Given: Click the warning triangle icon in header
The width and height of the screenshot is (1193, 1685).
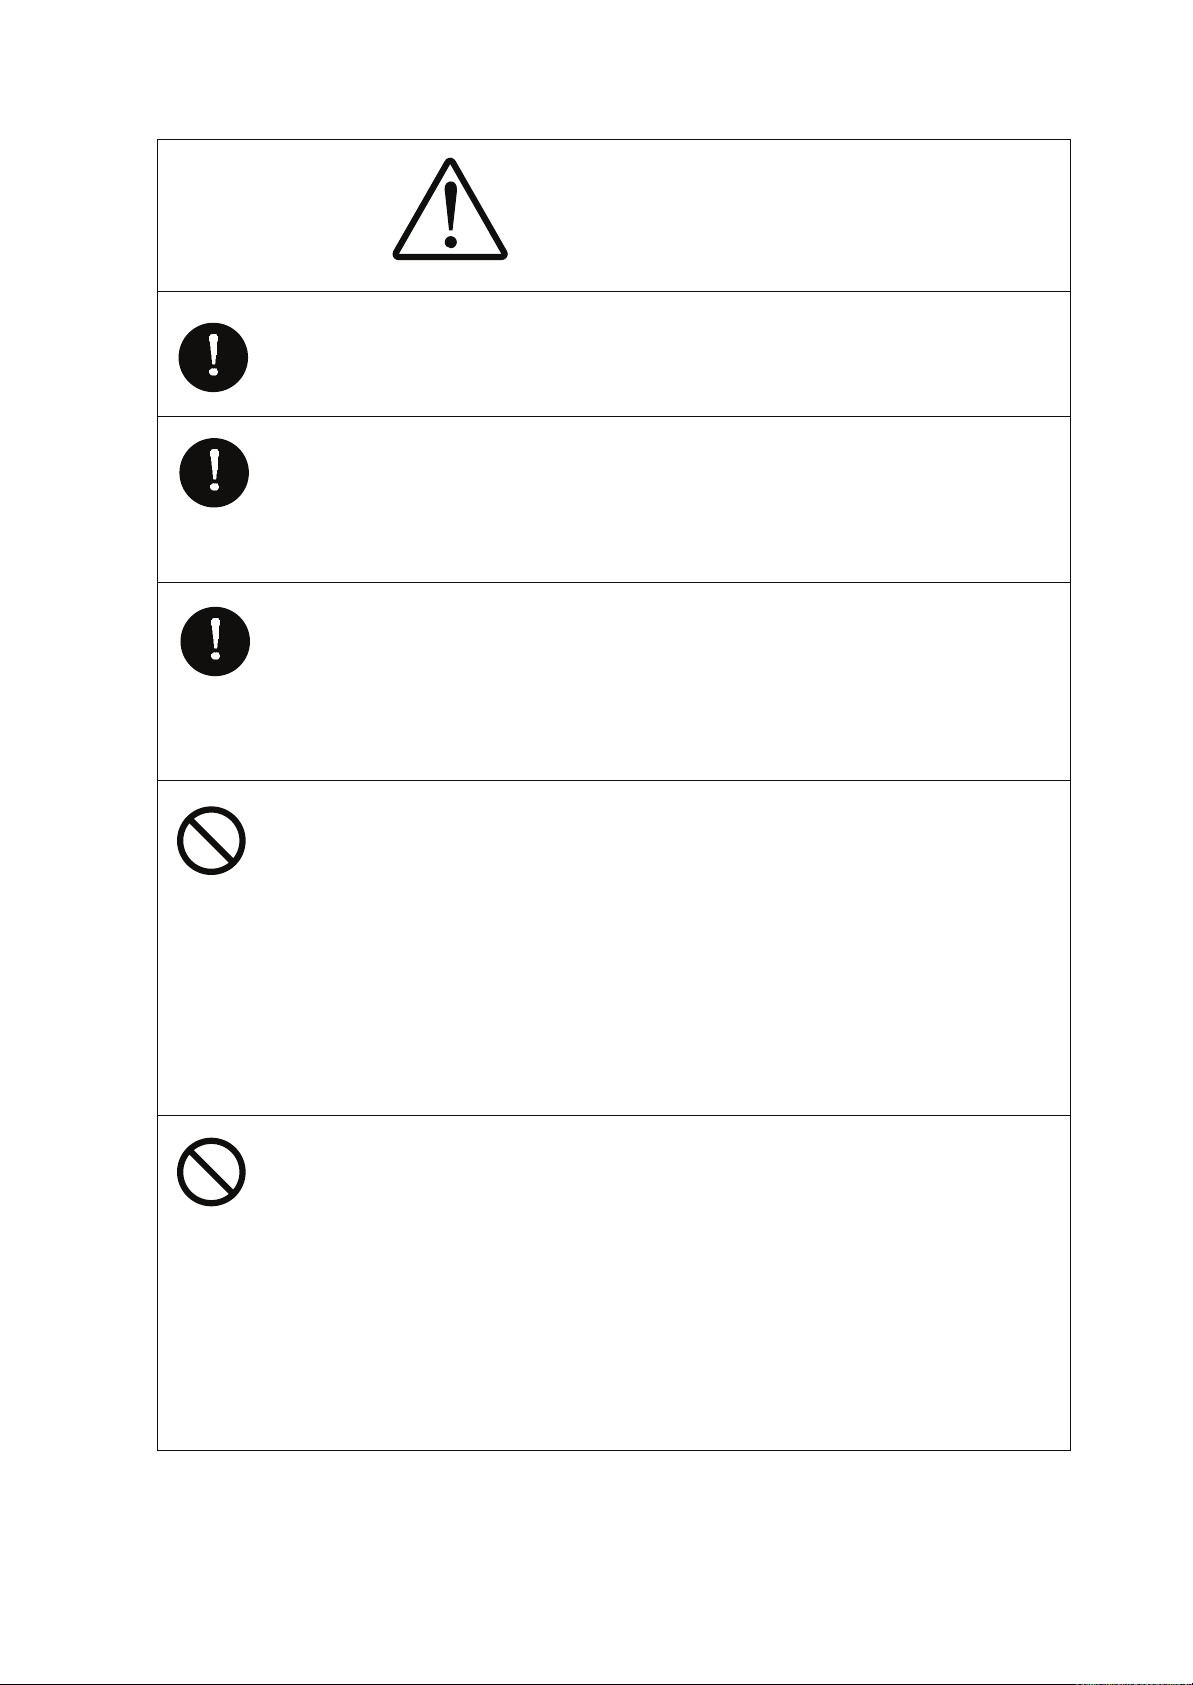Looking at the screenshot, I should [450, 210].
